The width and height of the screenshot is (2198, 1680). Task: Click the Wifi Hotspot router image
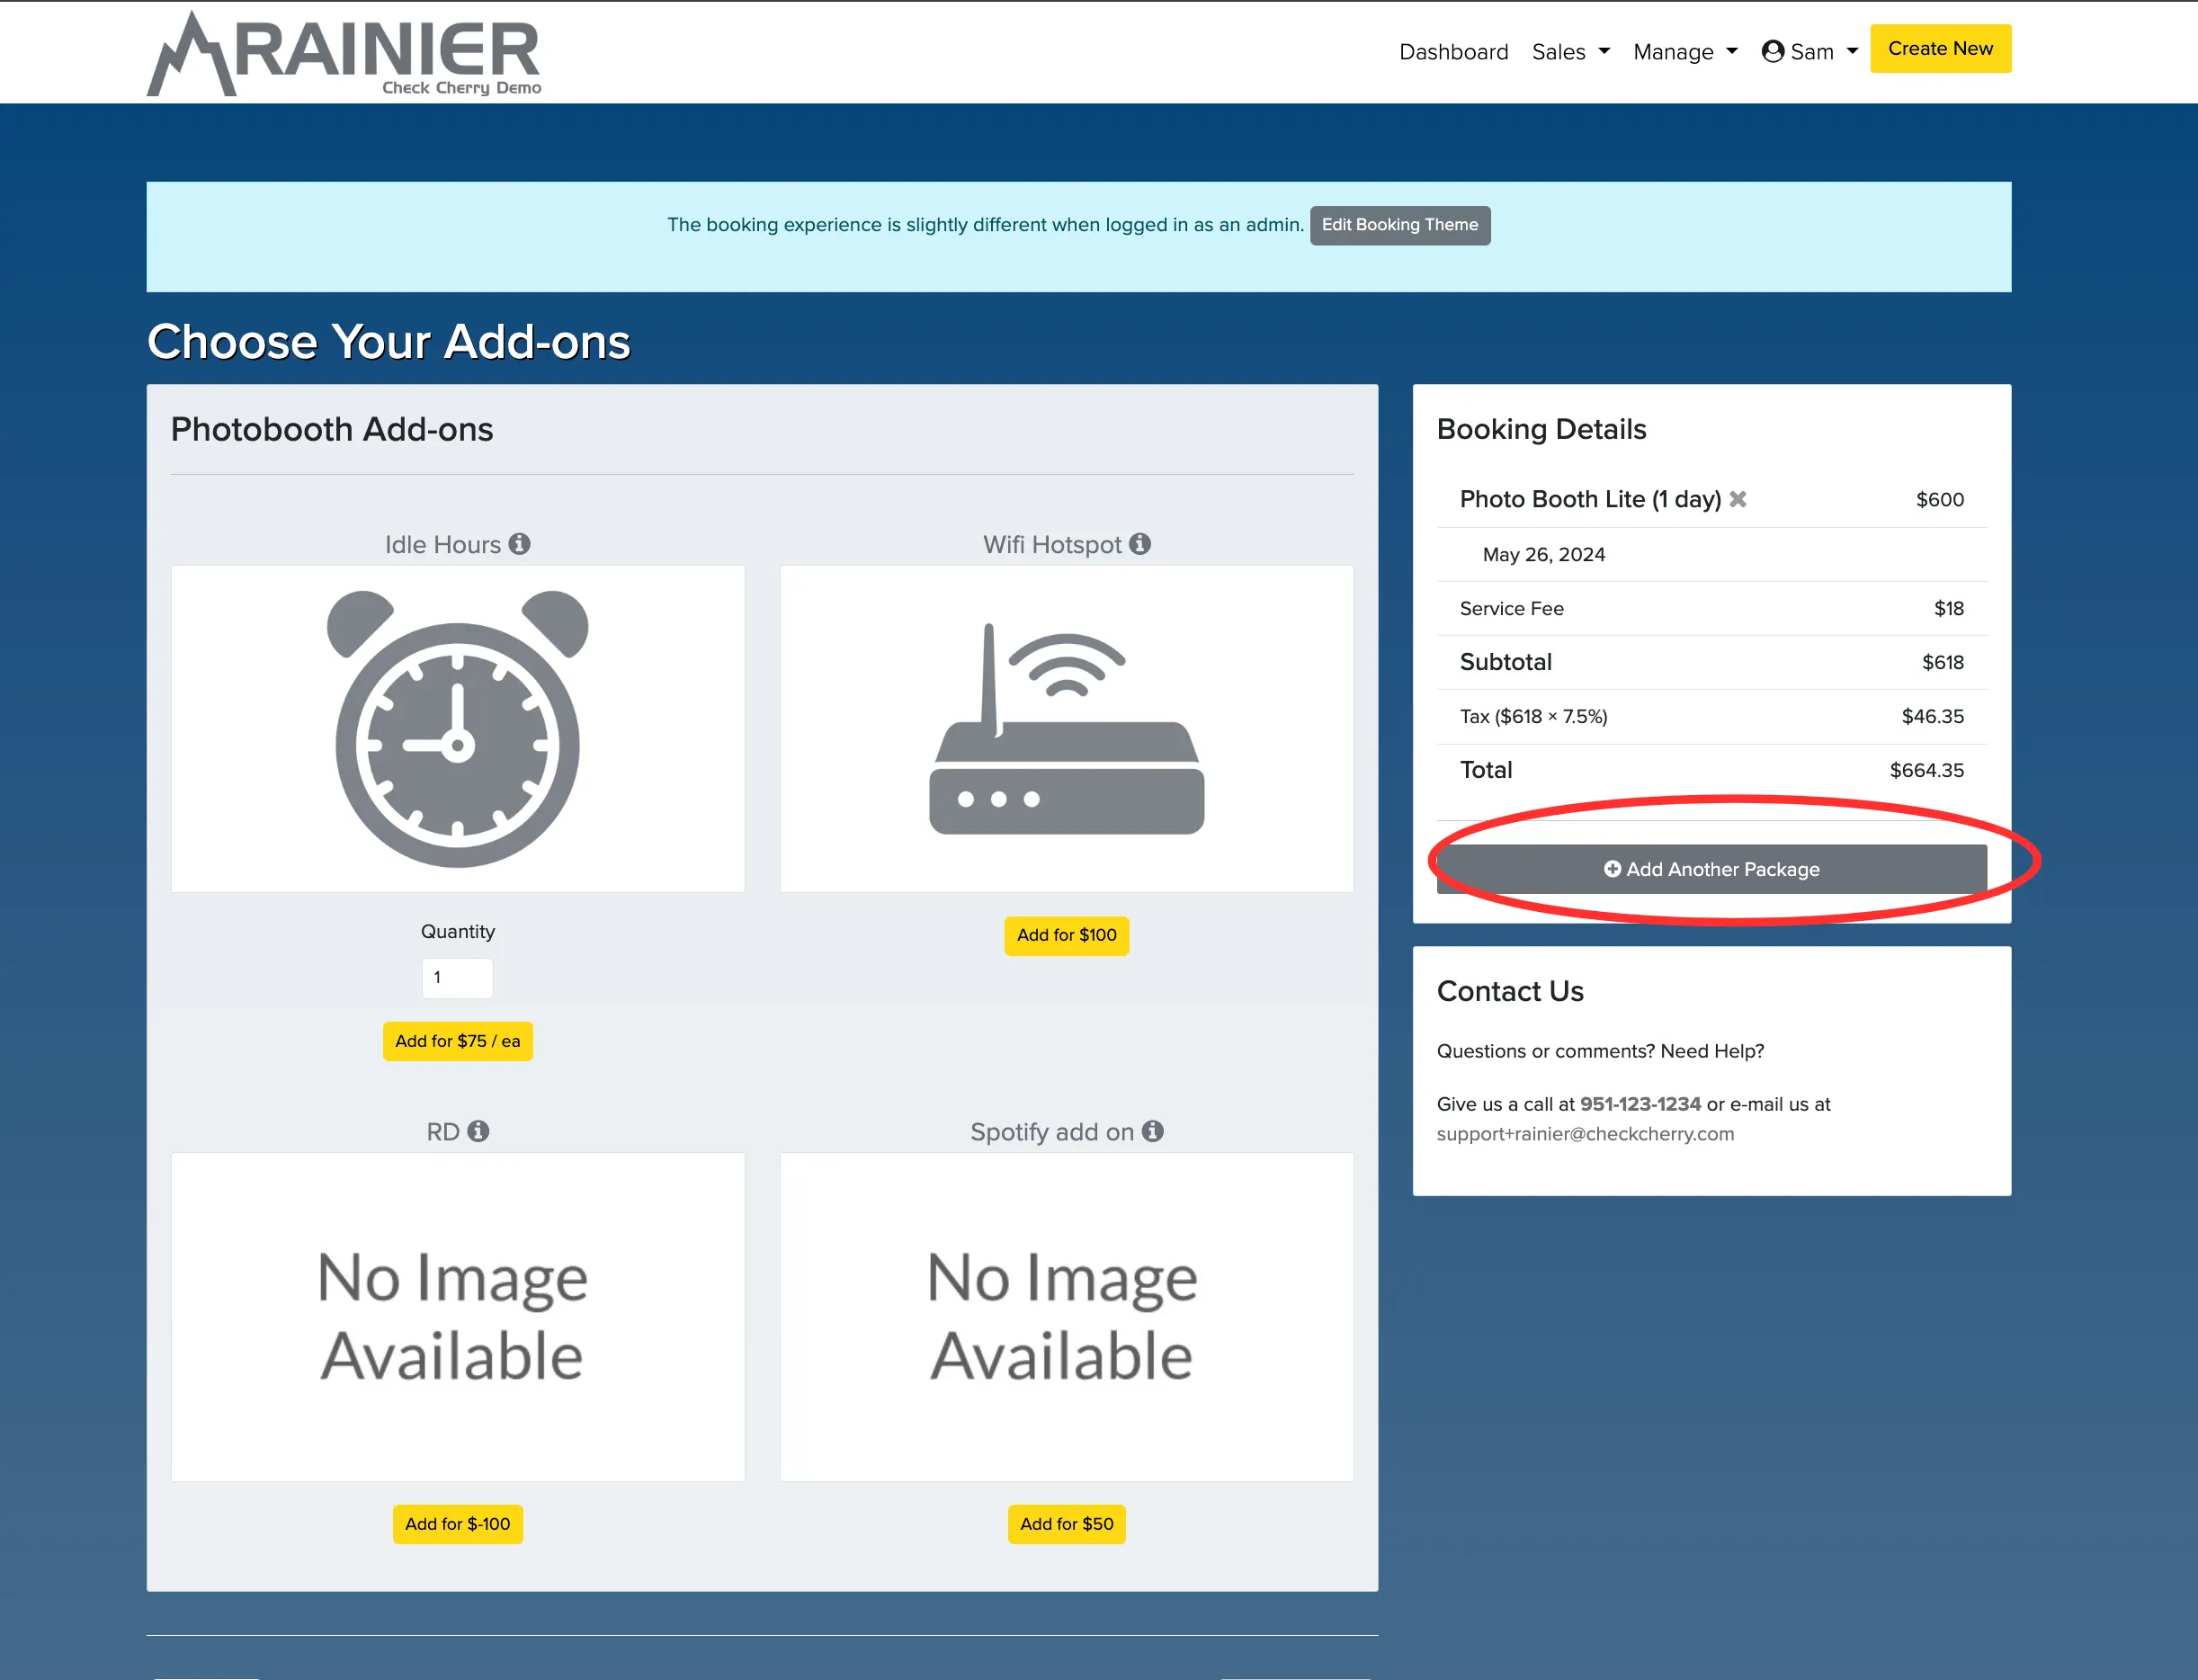(x=1067, y=729)
